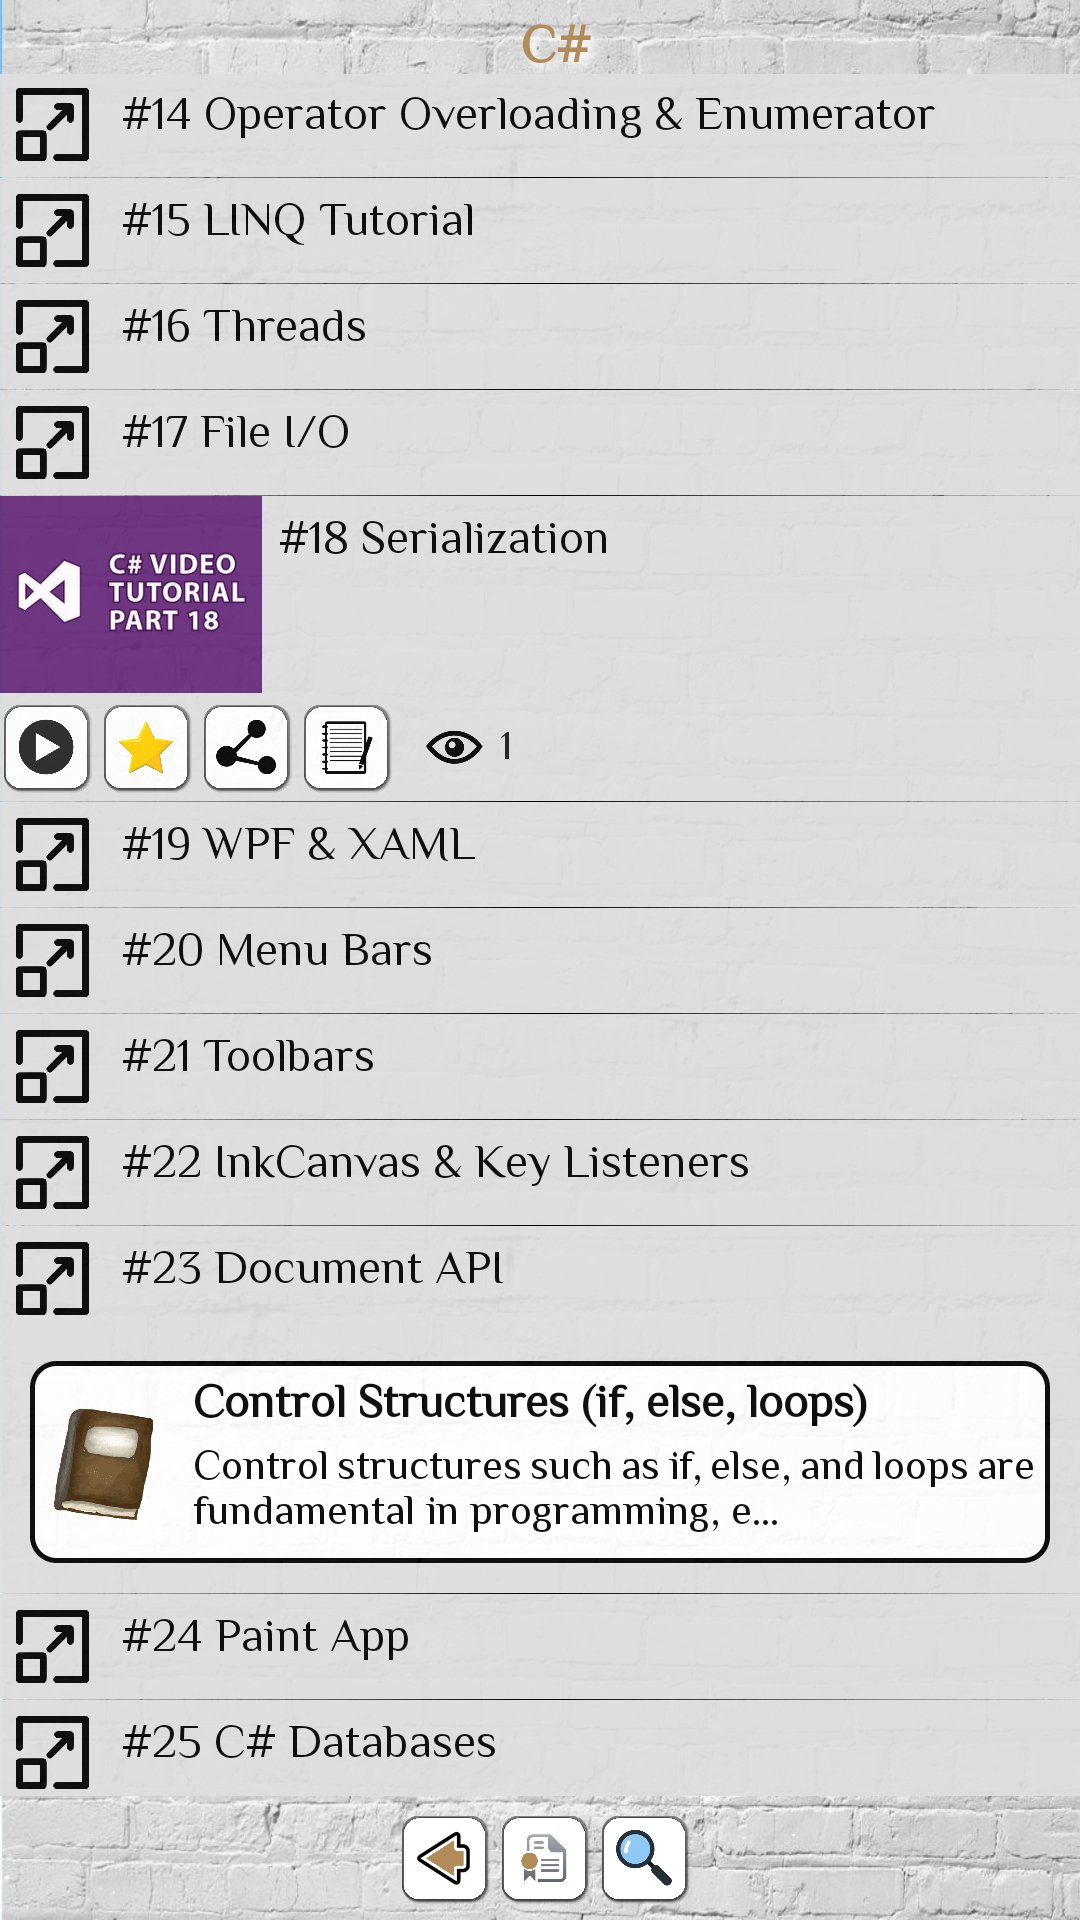Toggle favorite star for #18 Serialization
This screenshot has width=1080, height=1920.
coord(146,747)
